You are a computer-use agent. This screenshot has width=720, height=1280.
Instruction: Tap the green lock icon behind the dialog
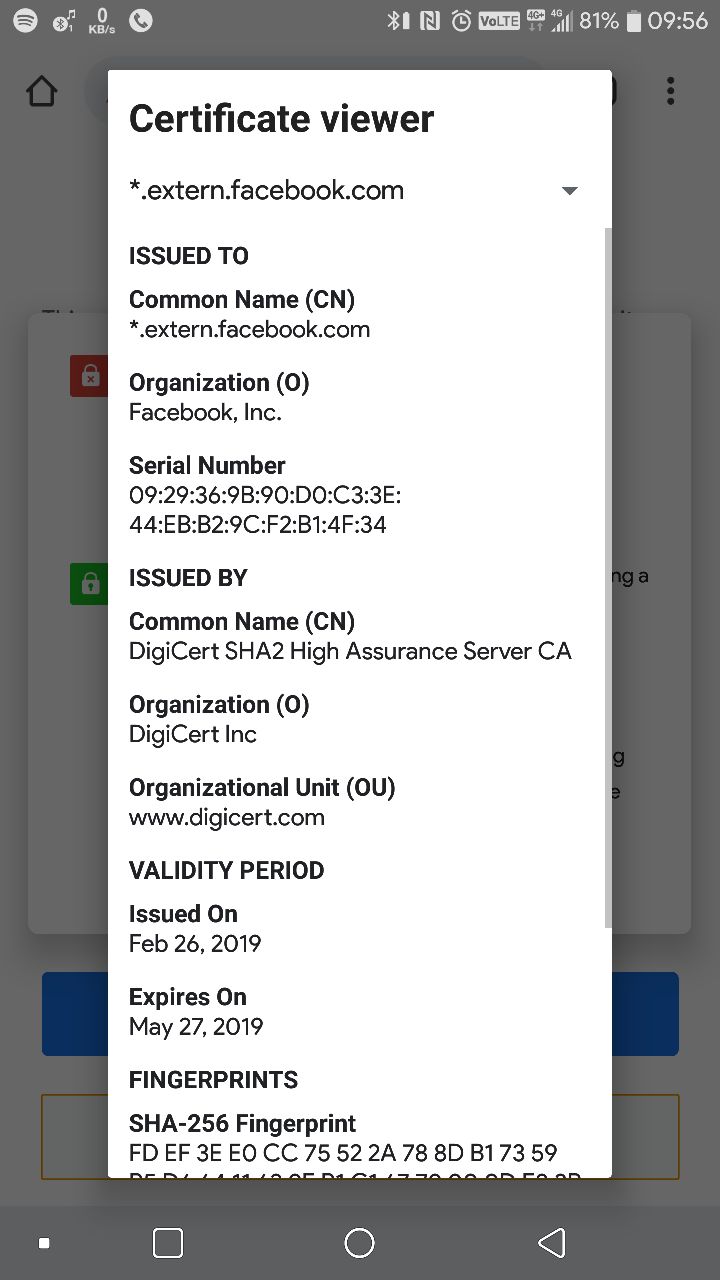(89, 583)
